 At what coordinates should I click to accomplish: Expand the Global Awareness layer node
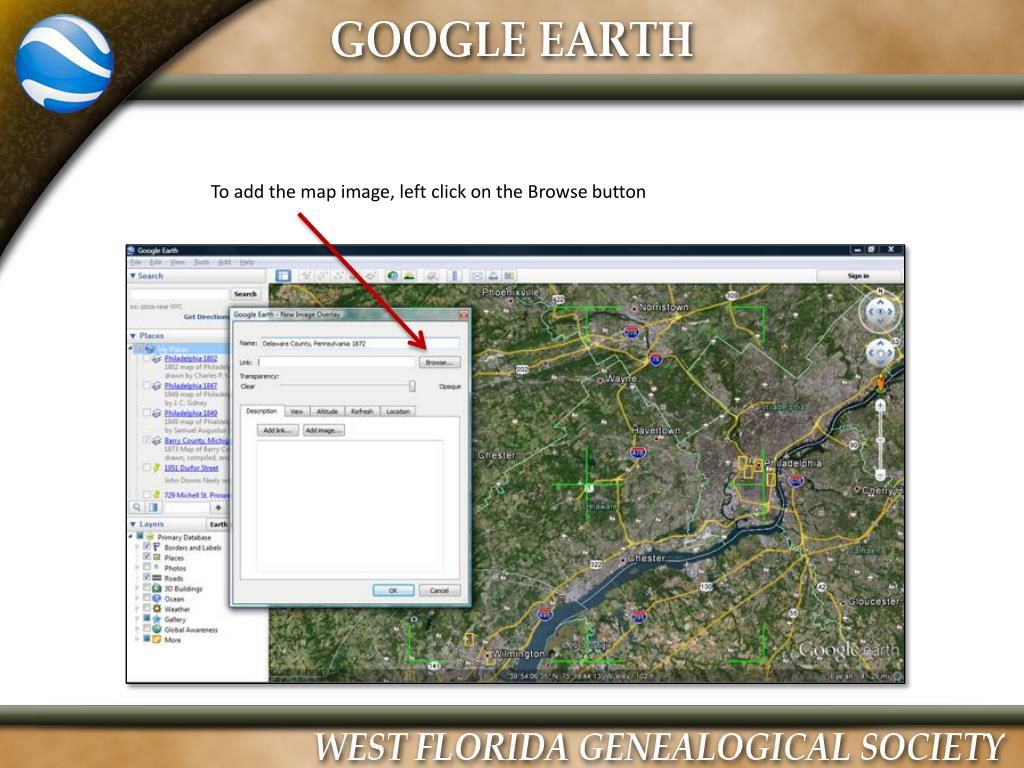[x=137, y=629]
